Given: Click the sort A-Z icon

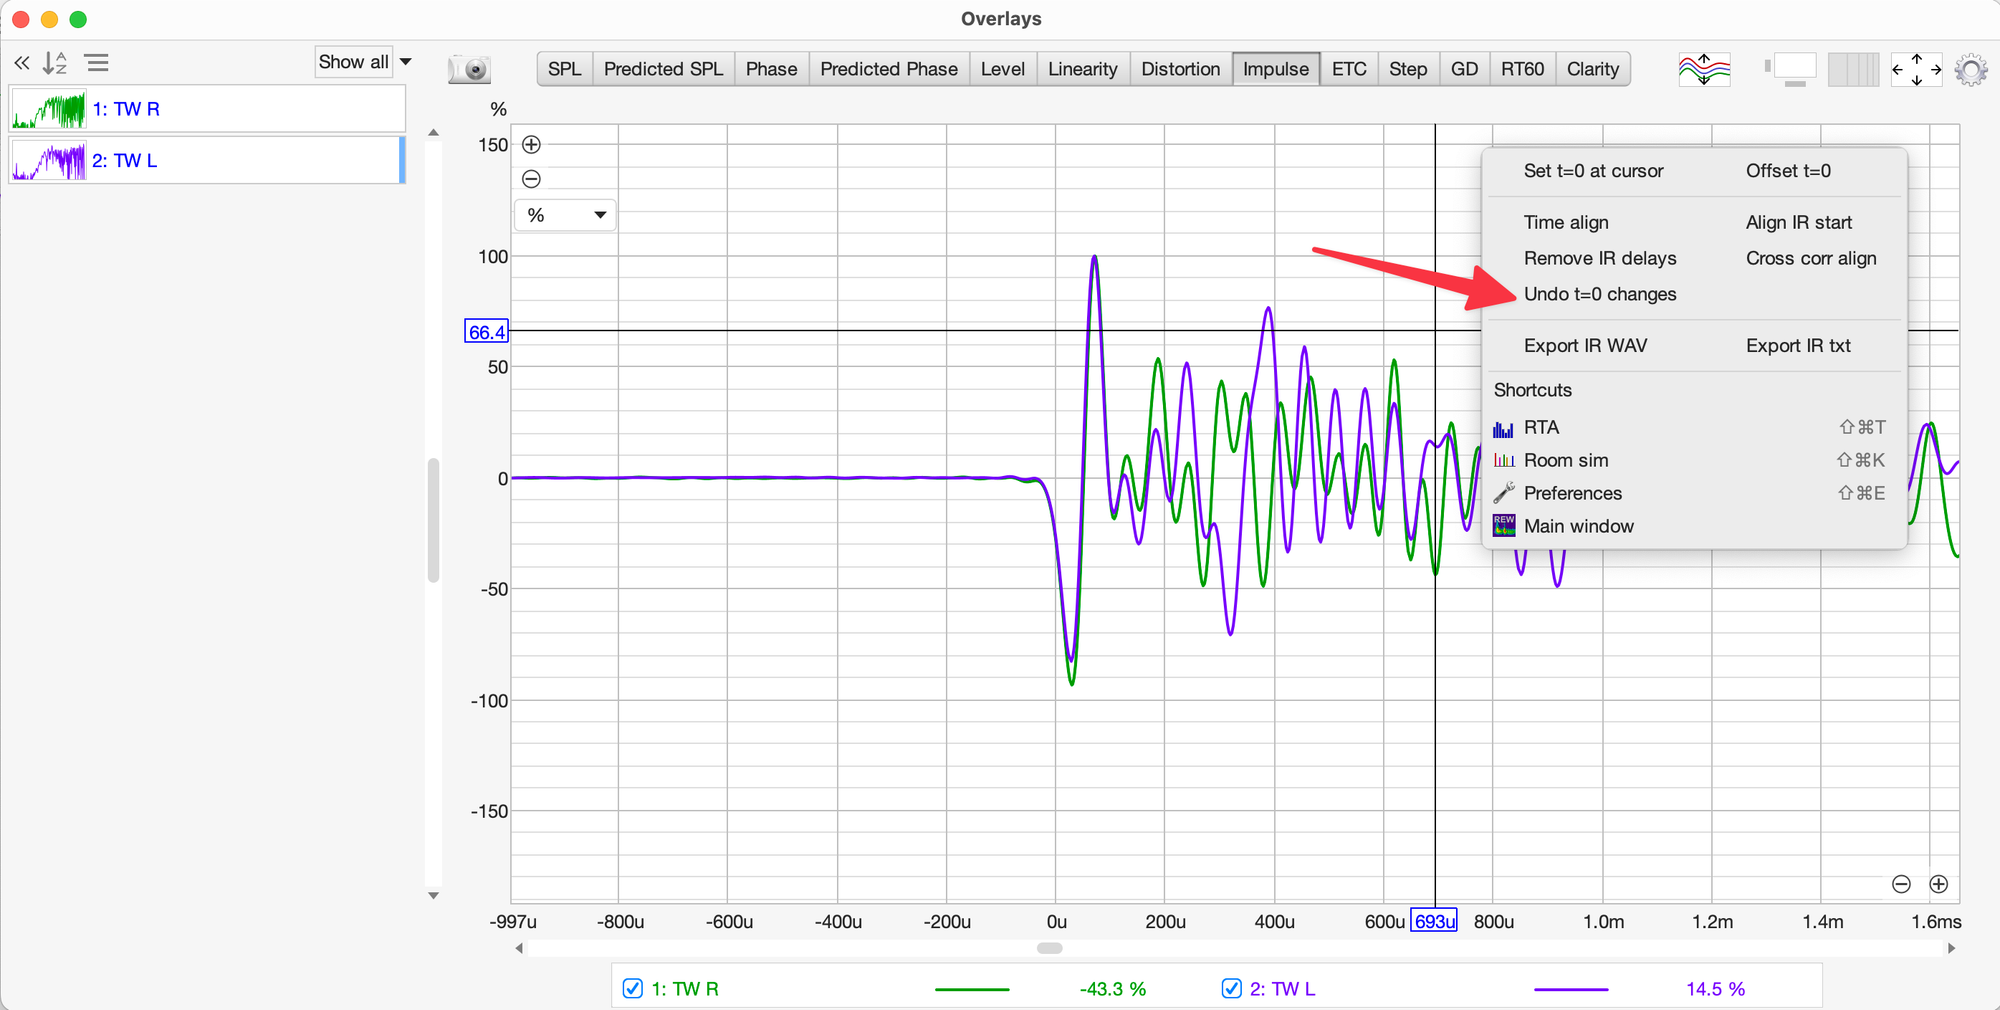Looking at the screenshot, I should (x=55, y=63).
